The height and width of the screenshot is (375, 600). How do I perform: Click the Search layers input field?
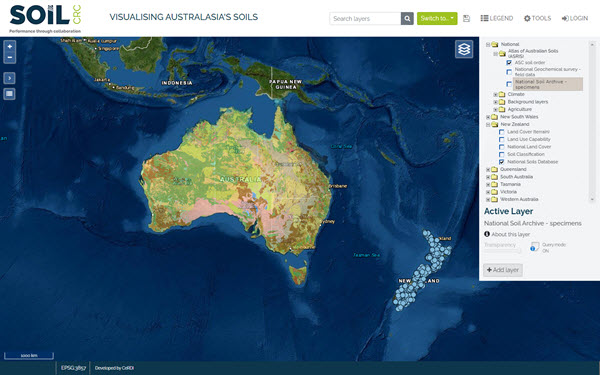click(x=365, y=18)
